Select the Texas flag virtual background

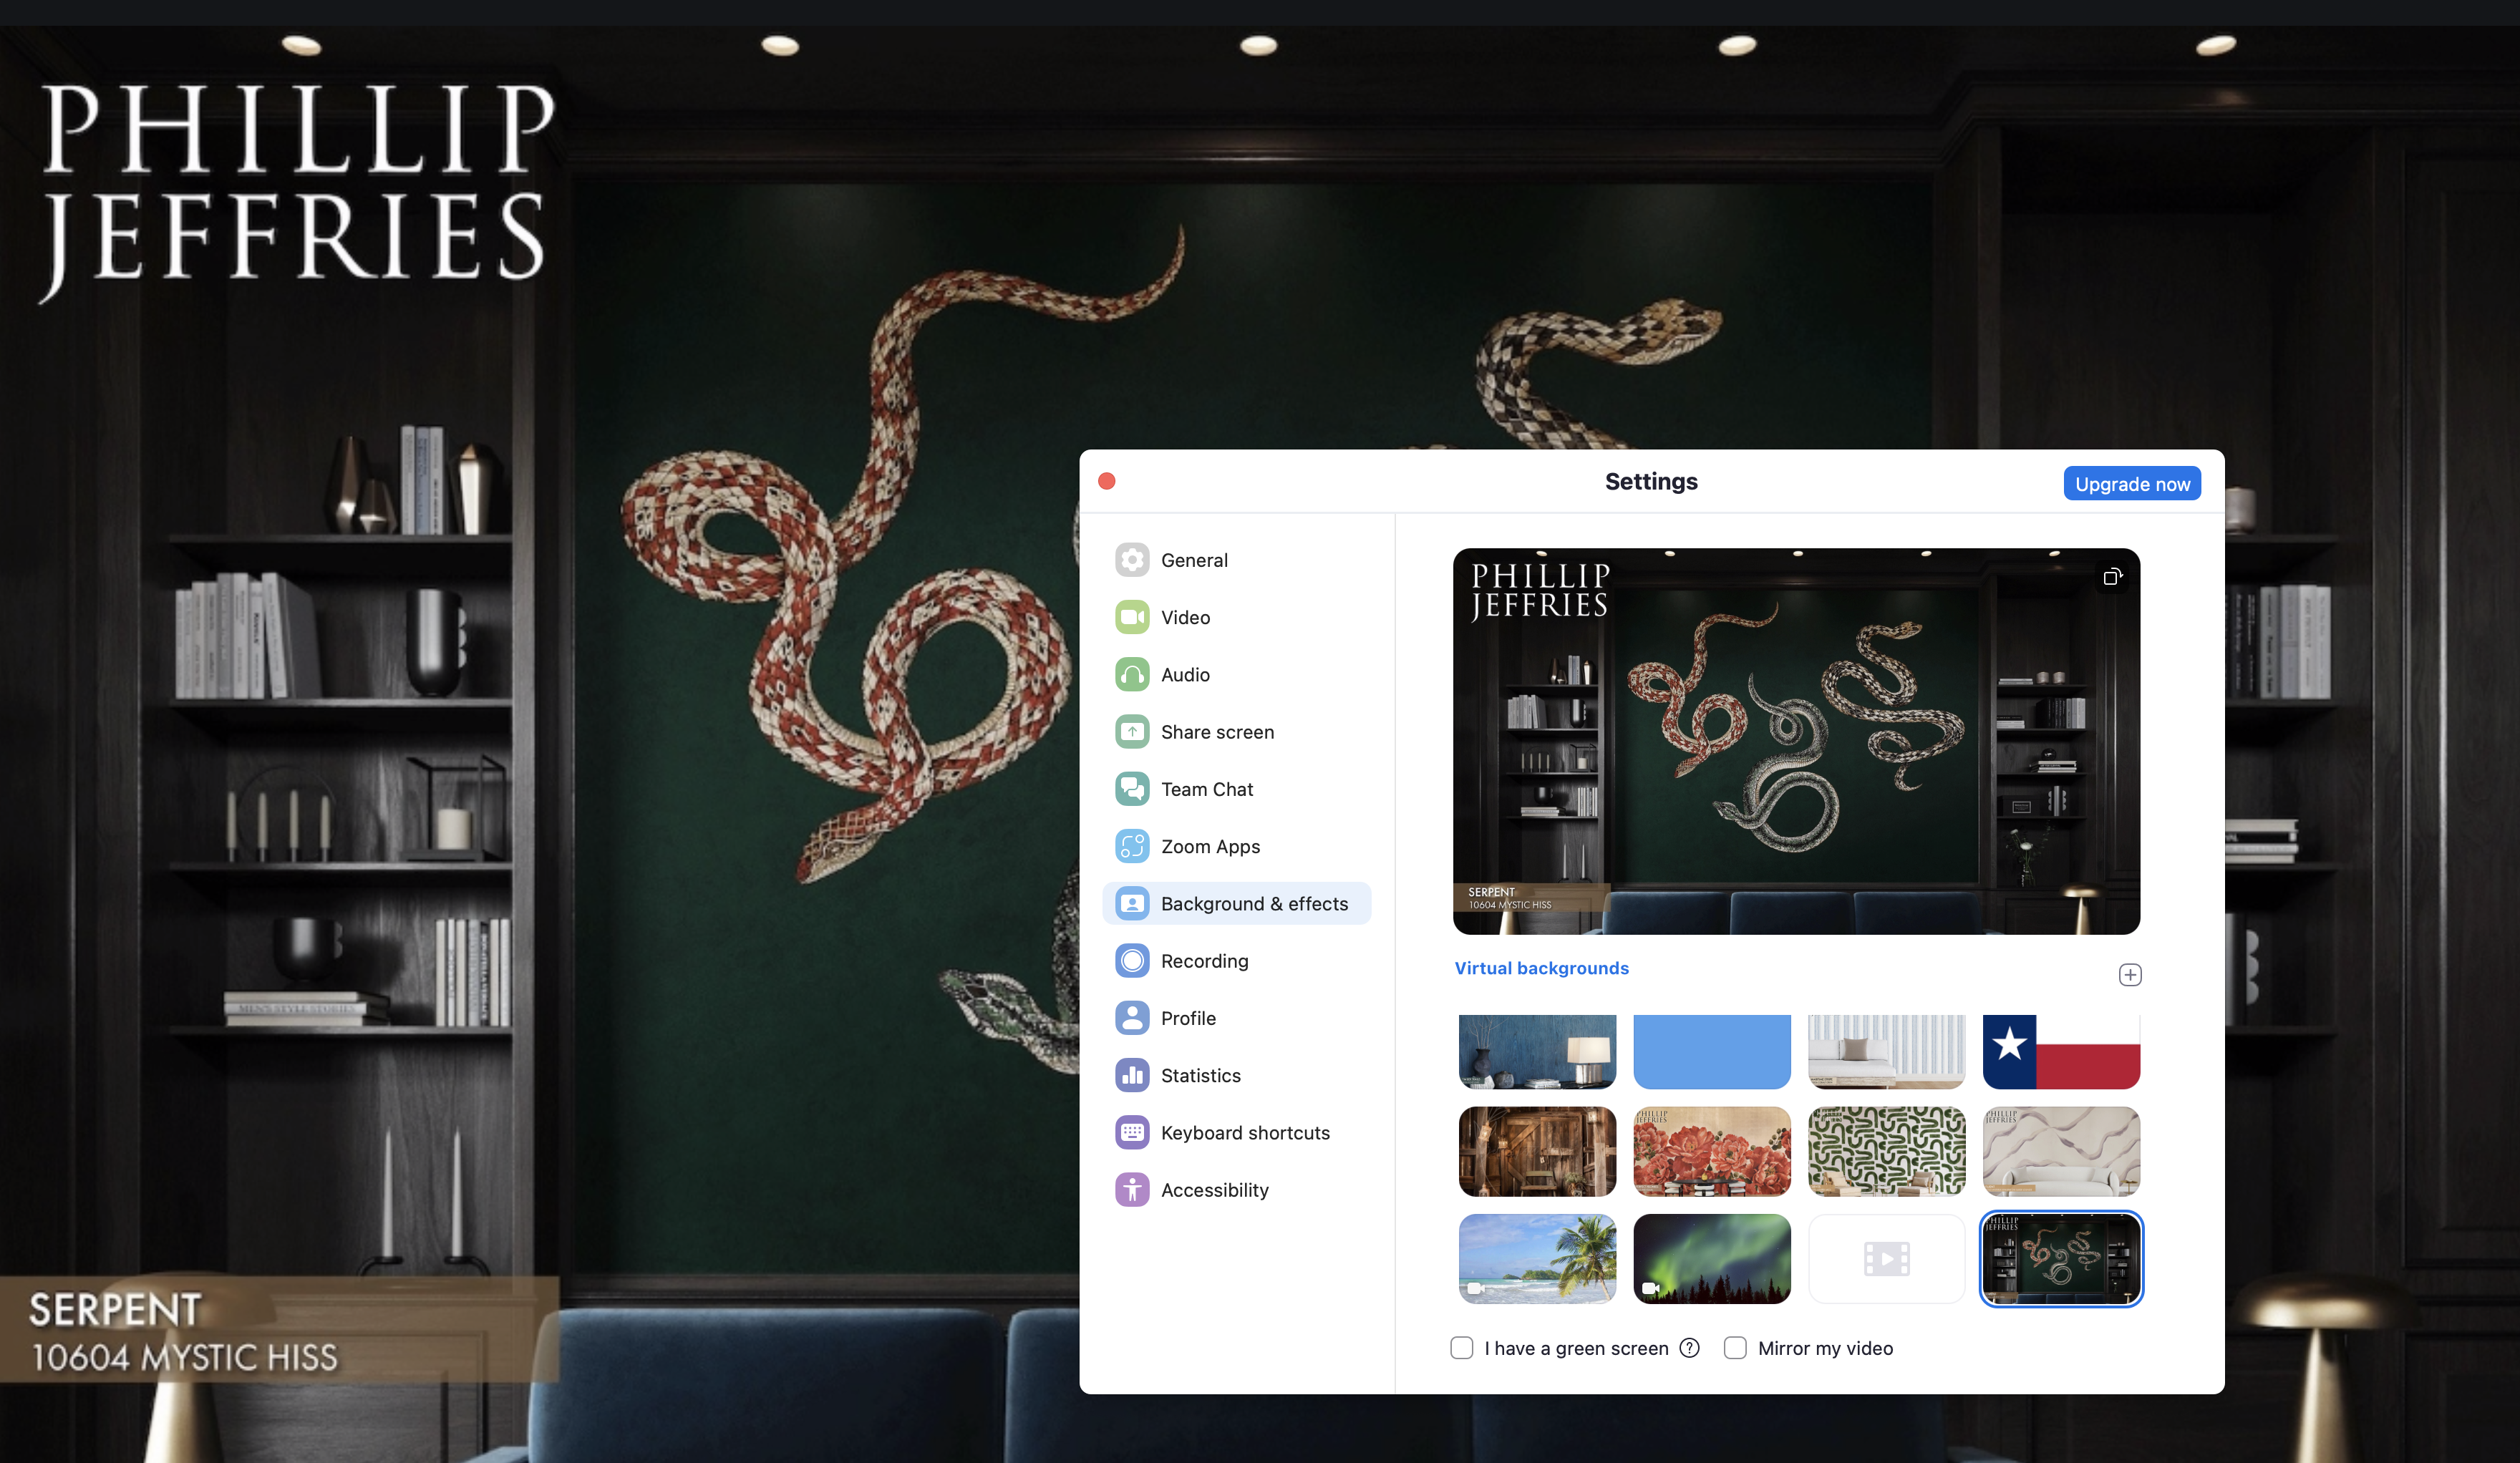(x=2060, y=1046)
